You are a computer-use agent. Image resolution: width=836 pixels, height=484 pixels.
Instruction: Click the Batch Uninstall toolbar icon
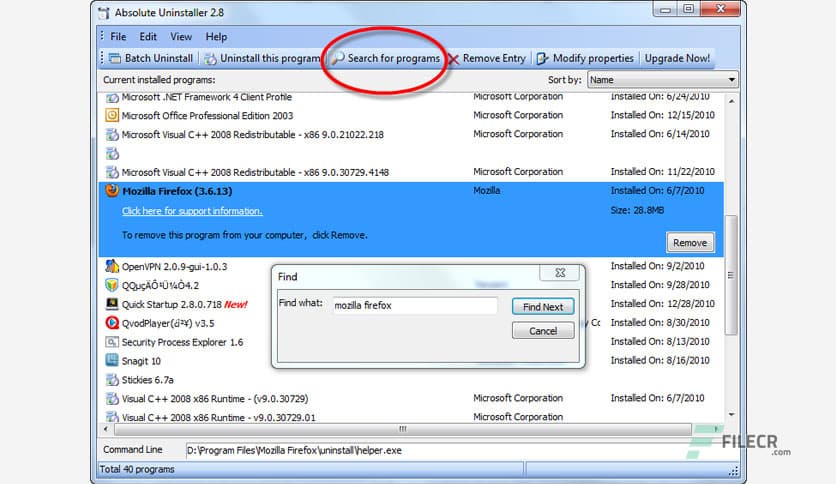pos(115,58)
